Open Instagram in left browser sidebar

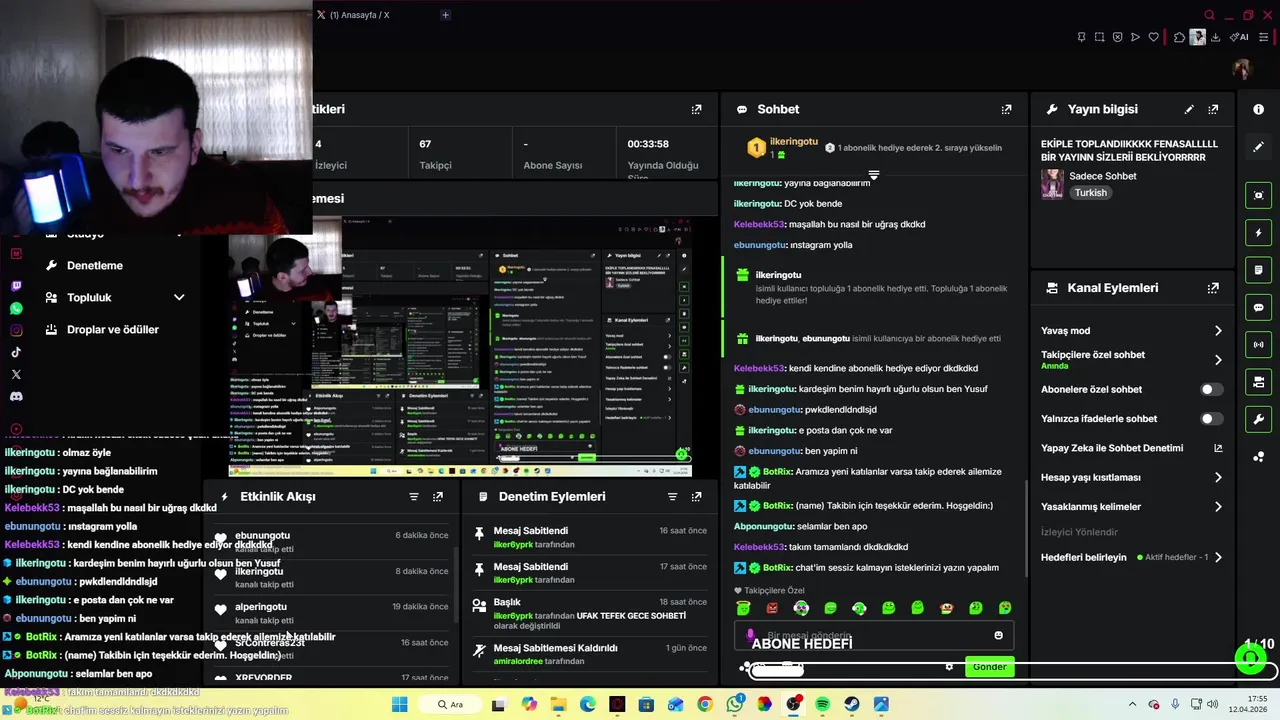[16, 330]
